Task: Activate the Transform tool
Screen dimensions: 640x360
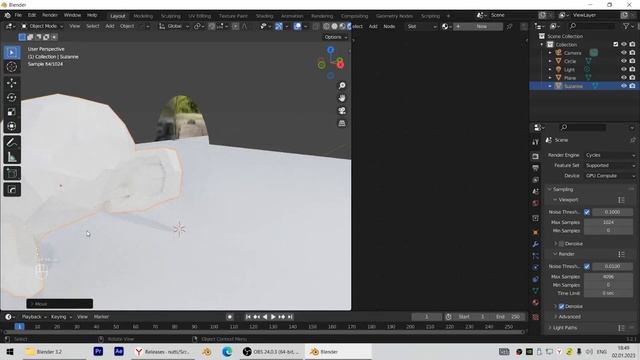Action: click(12, 126)
